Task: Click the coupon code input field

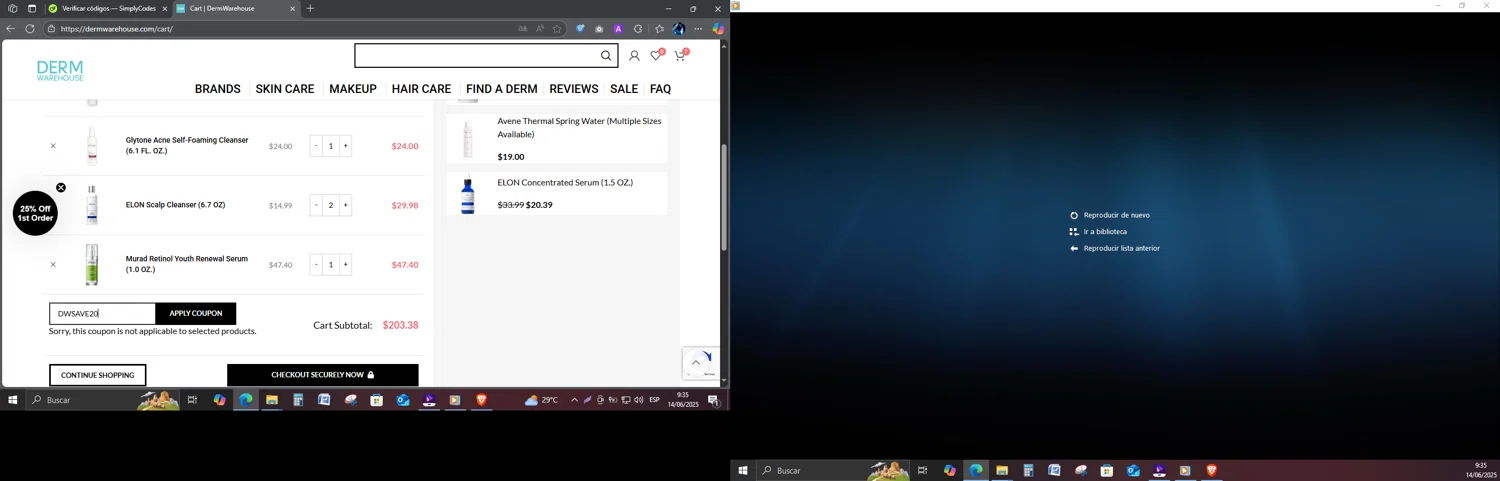Action: (103, 314)
